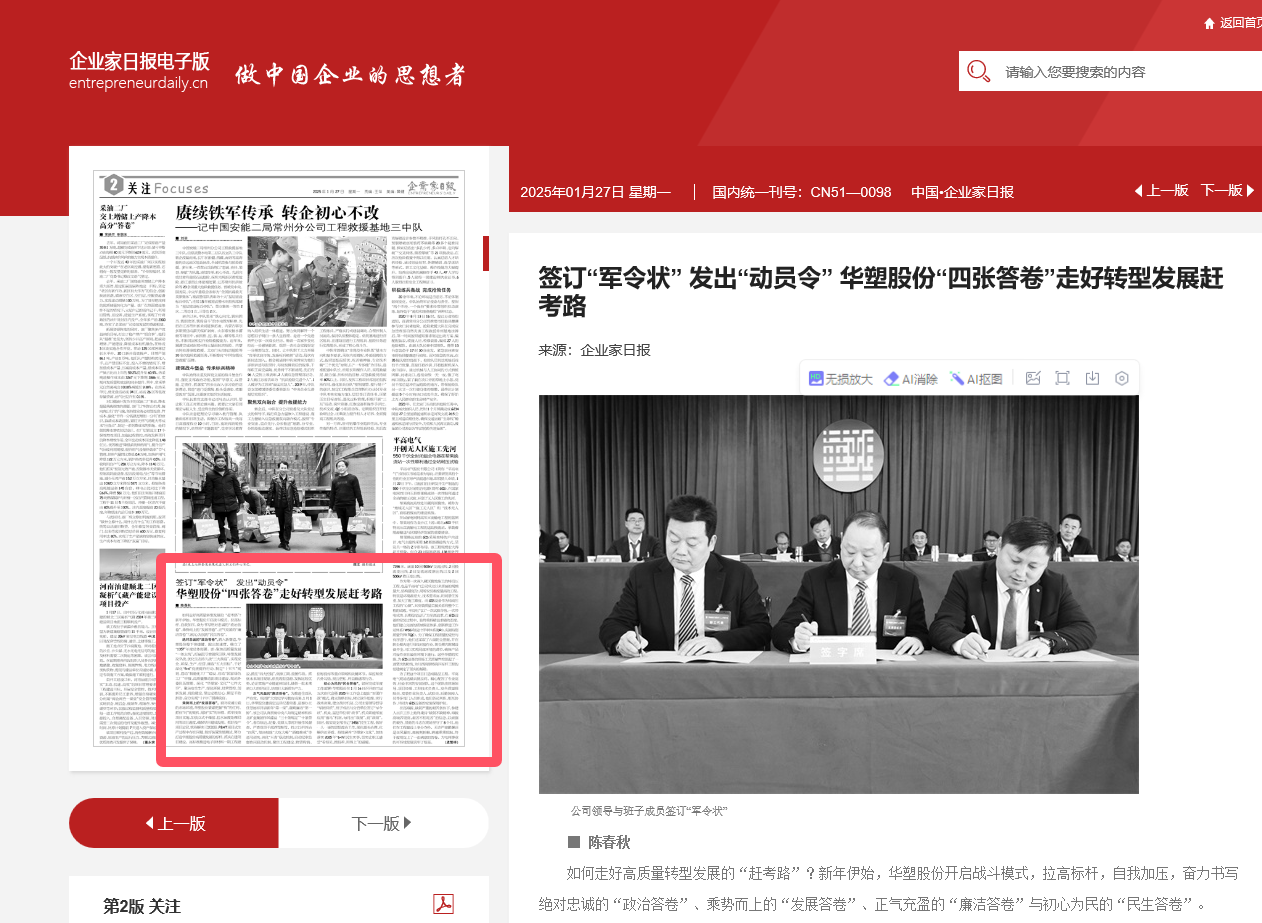Click the 企业家日报电子版 site logo

pos(139,70)
